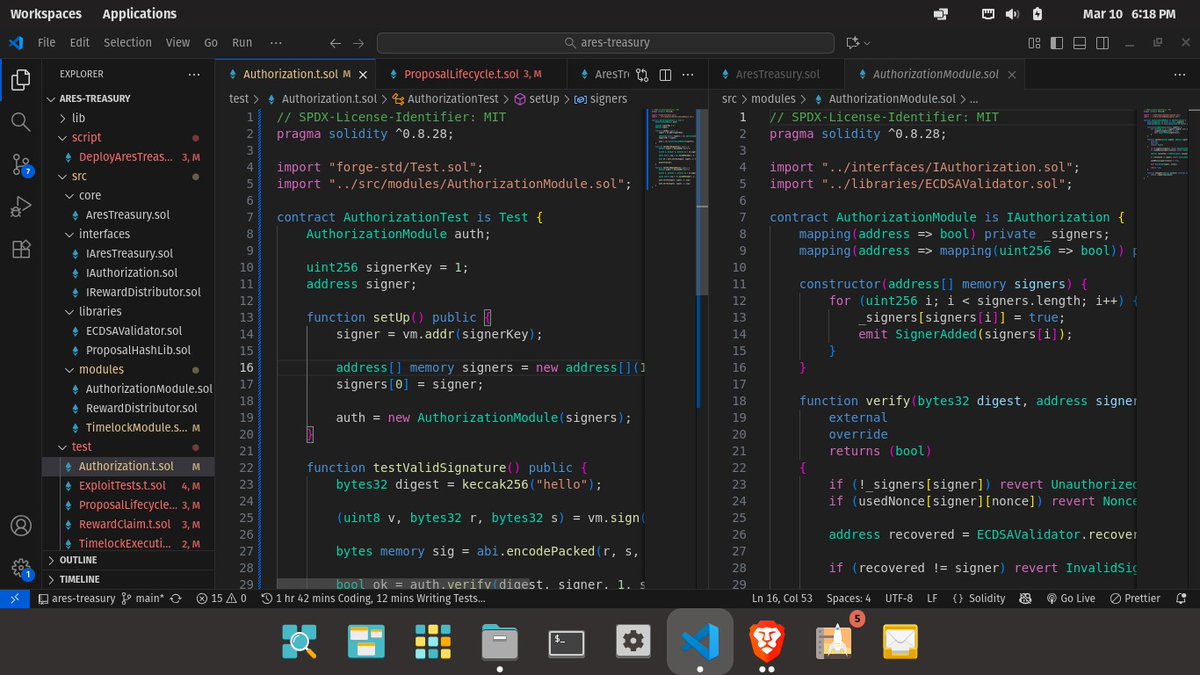
Task: Click the Explorer panel more actions ellipsis
Action: point(194,74)
